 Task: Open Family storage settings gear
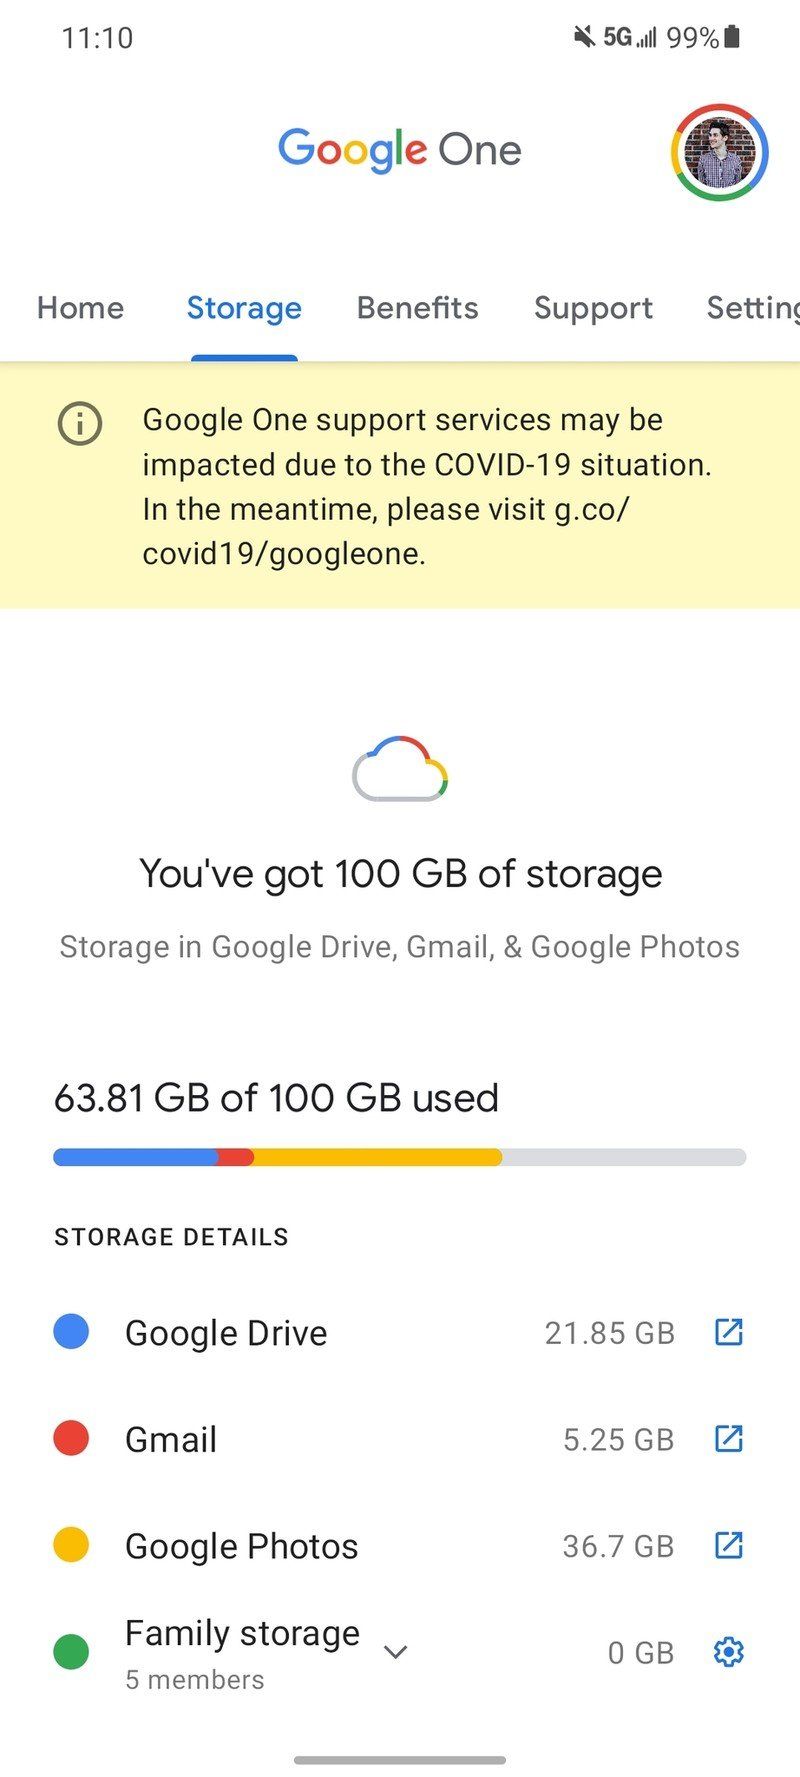pyautogui.click(x=728, y=1652)
